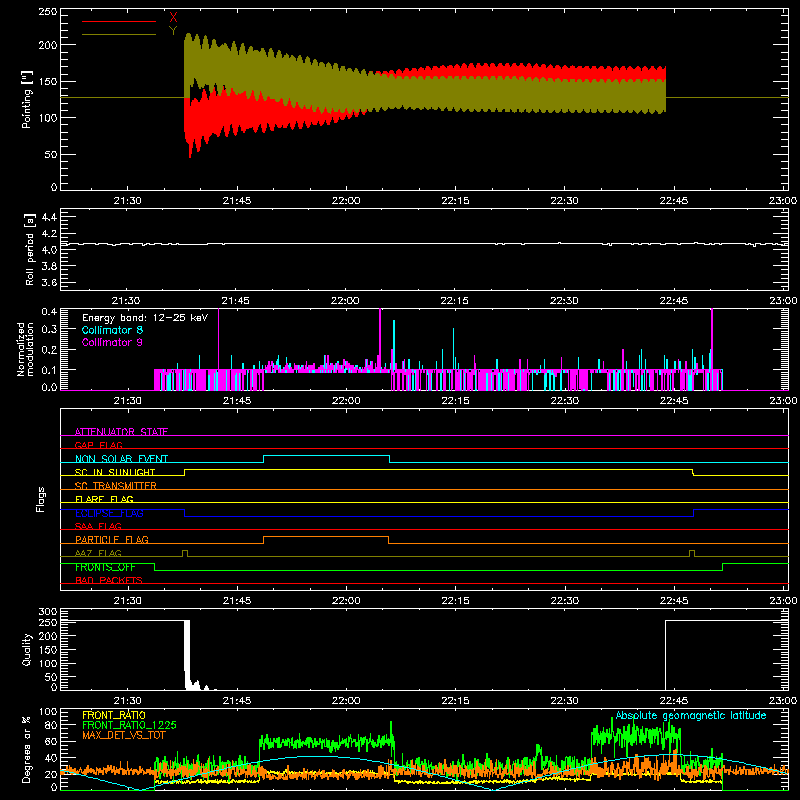Click the Quality axis label

tap(27, 649)
